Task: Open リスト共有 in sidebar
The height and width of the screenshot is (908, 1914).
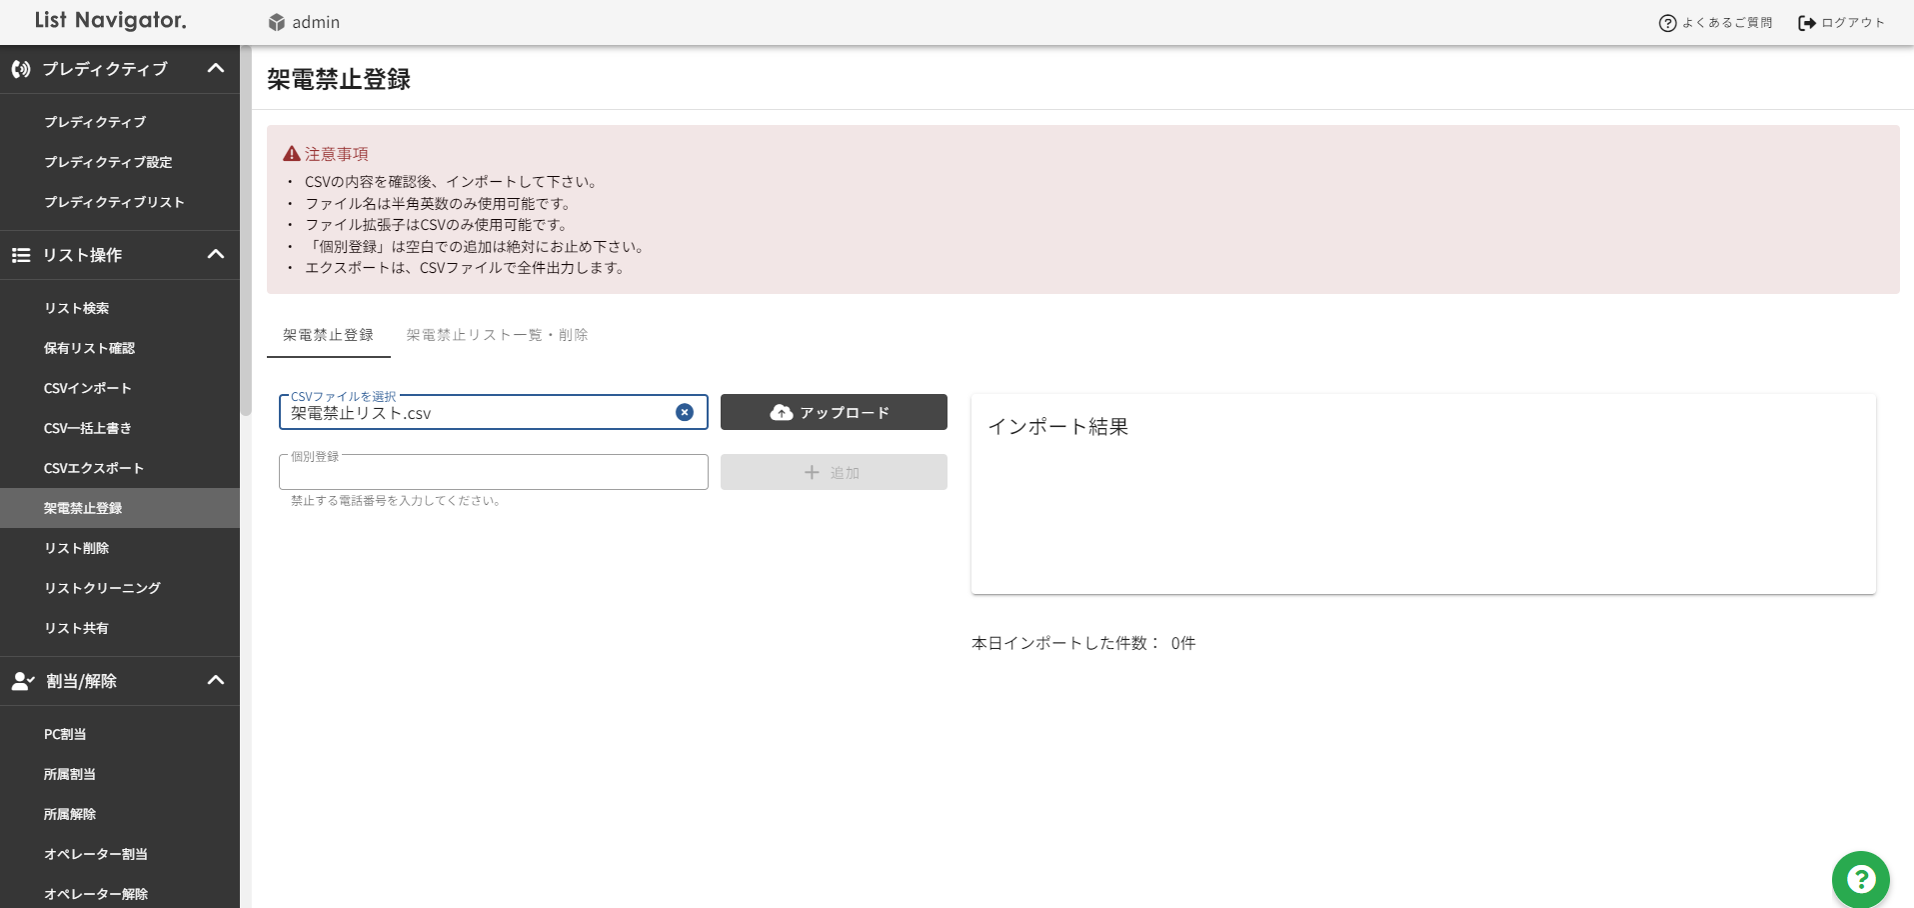Action: point(120,628)
